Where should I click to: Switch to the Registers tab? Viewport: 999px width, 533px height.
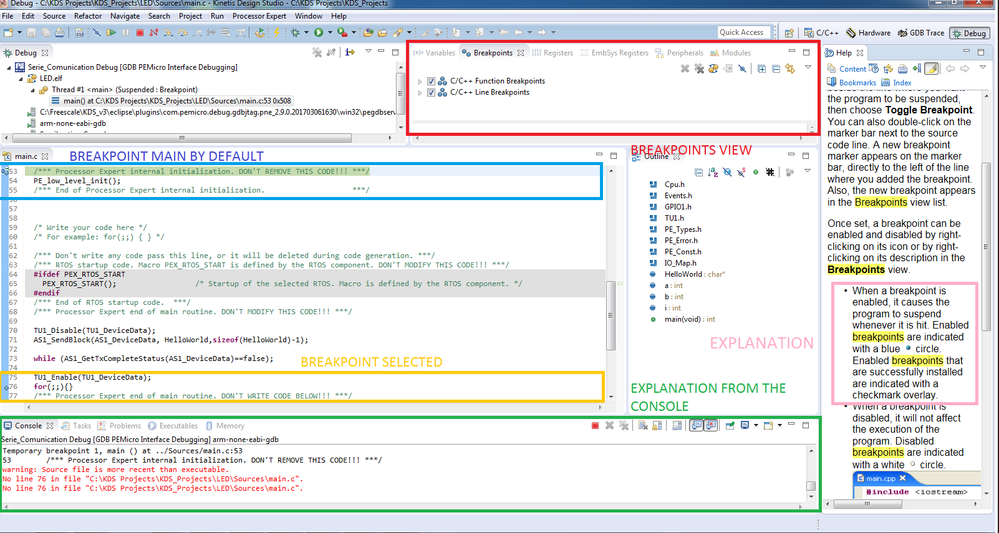(552, 53)
